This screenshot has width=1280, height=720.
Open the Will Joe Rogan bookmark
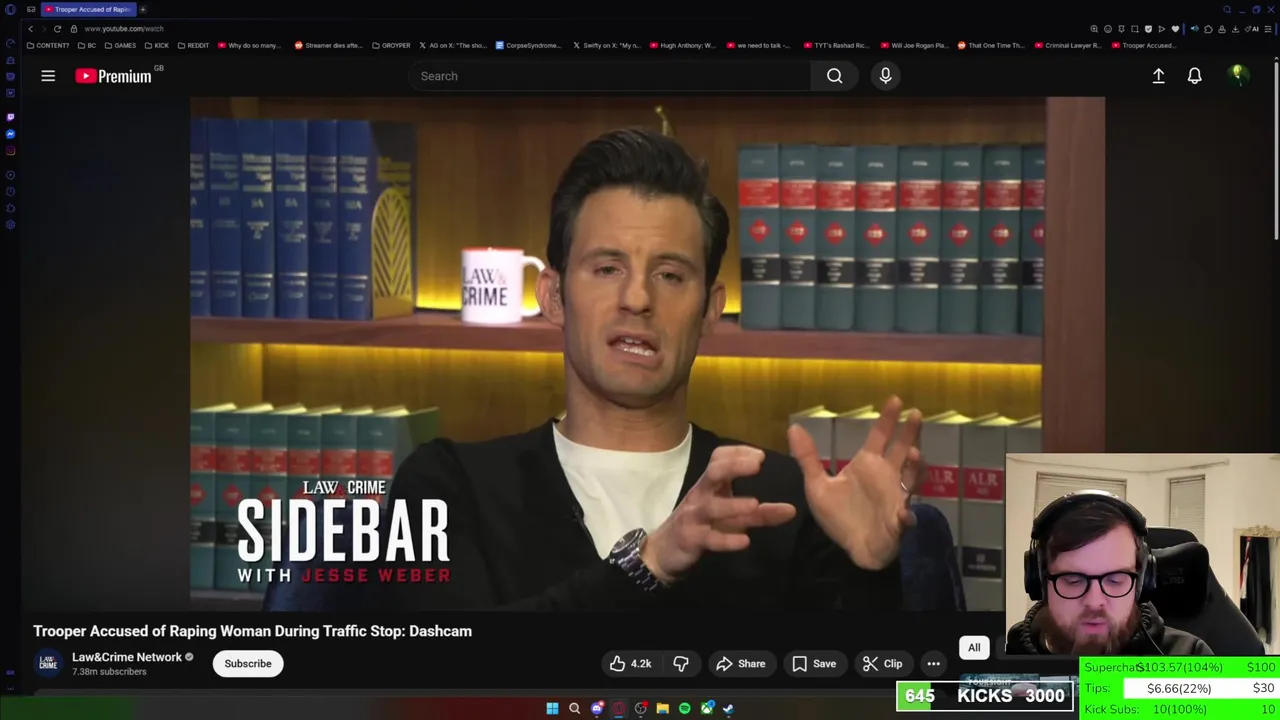click(915, 45)
